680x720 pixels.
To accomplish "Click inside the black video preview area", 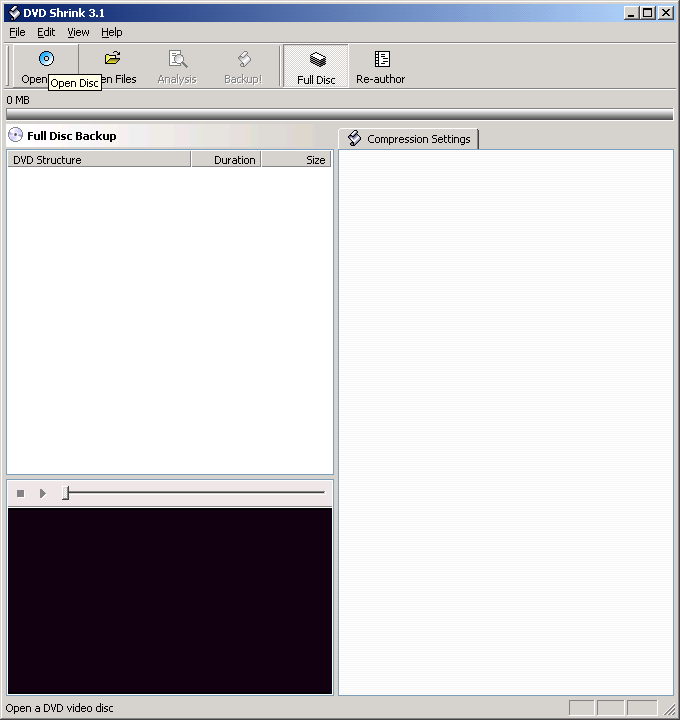I will pos(170,600).
